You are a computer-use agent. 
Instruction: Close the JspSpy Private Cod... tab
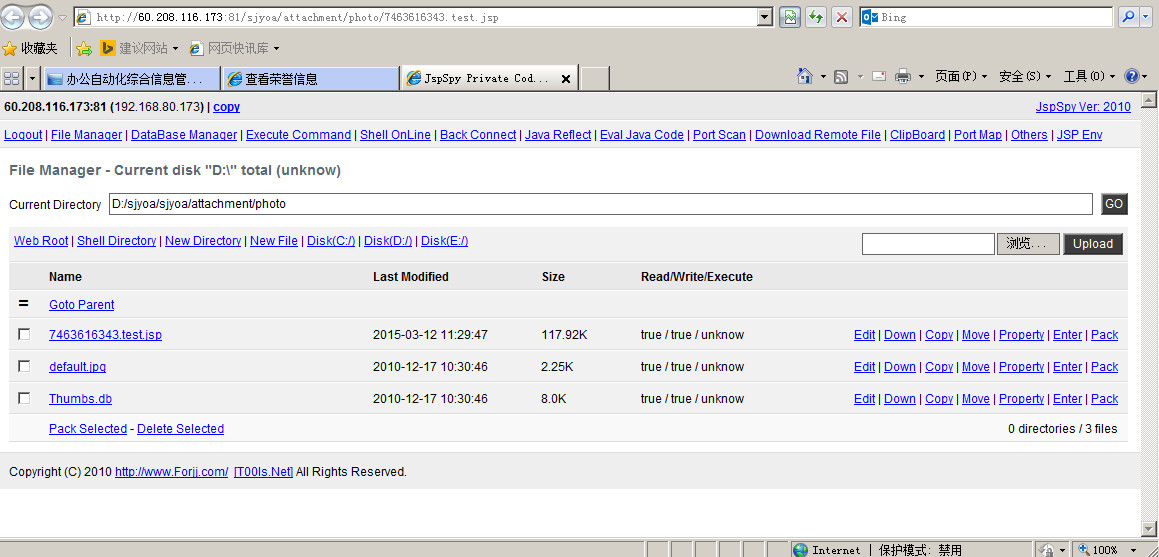click(x=565, y=78)
